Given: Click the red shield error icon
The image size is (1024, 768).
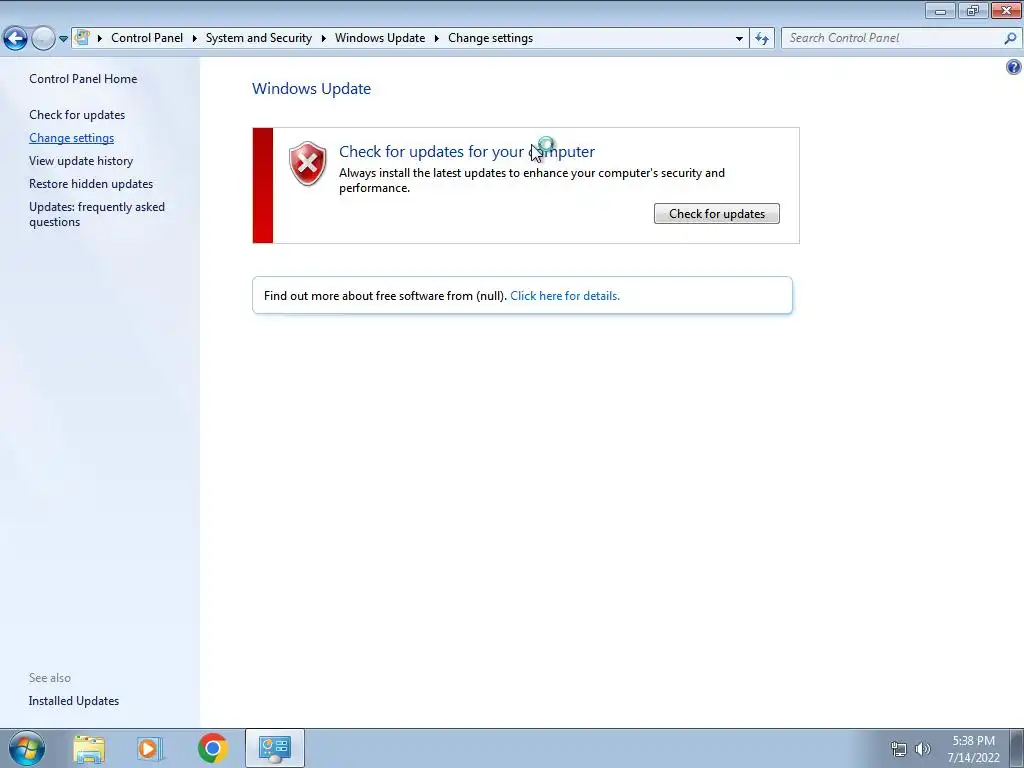Looking at the screenshot, I should (x=308, y=163).
